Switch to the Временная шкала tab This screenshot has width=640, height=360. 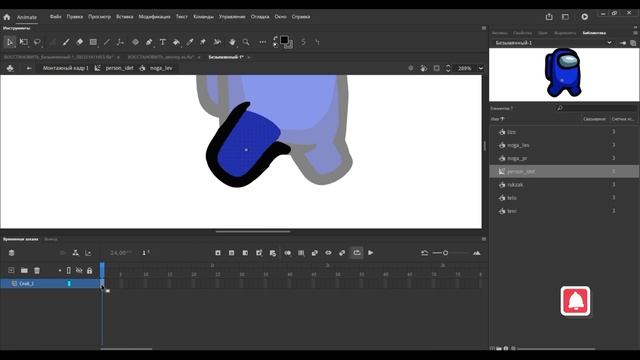pyautogui.click(x=20, y=239)
